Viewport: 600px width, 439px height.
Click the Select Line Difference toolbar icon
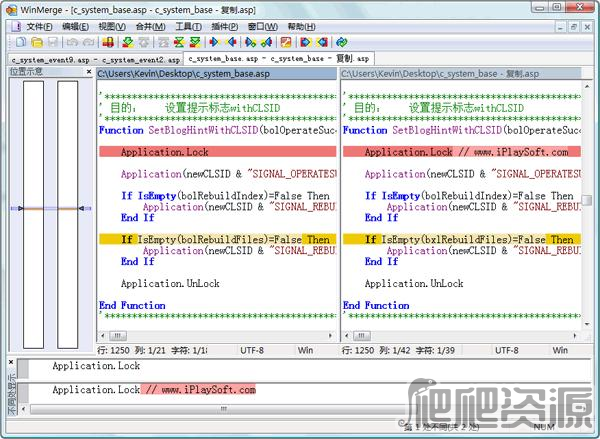point(108,42)
